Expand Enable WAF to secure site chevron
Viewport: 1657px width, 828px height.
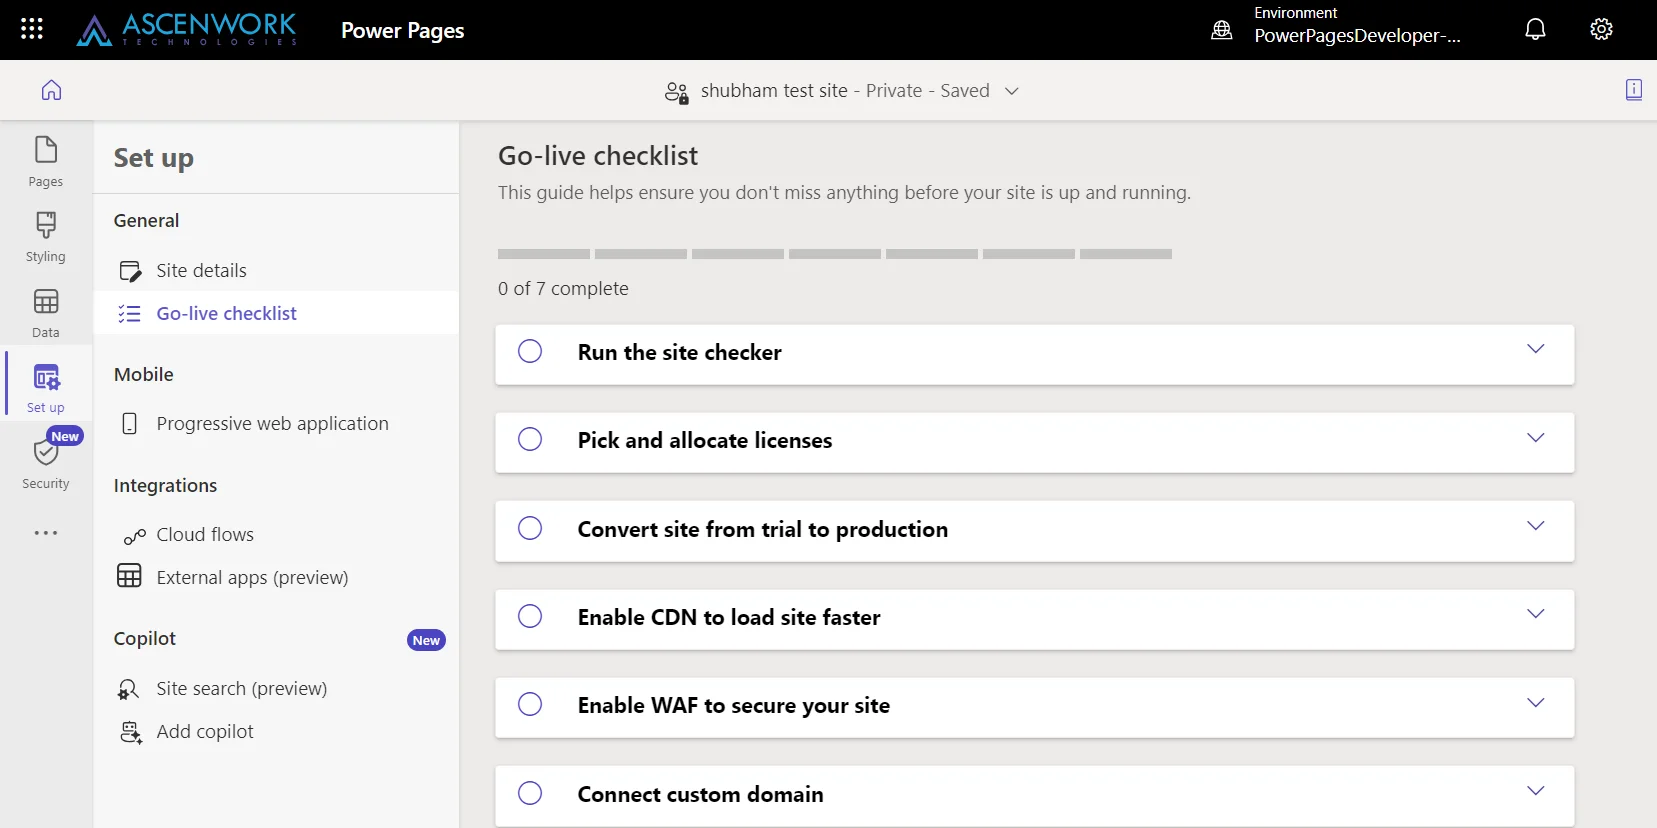1536,703
